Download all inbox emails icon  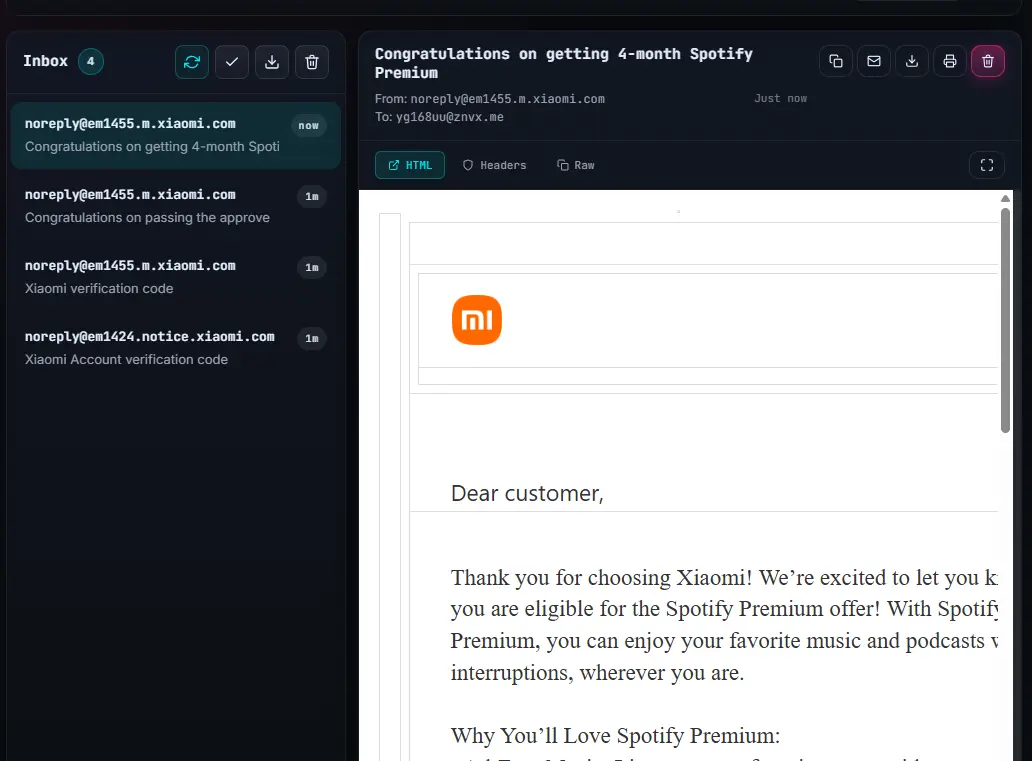point(272,62)
